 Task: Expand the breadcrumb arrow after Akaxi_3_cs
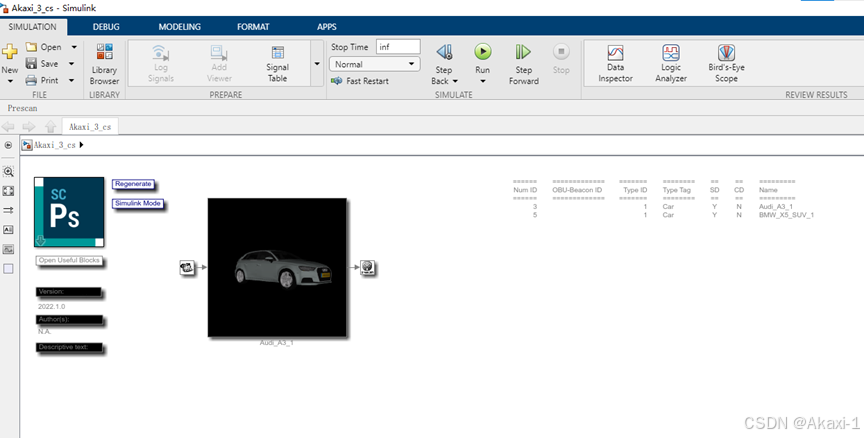[x=82, y=145]
